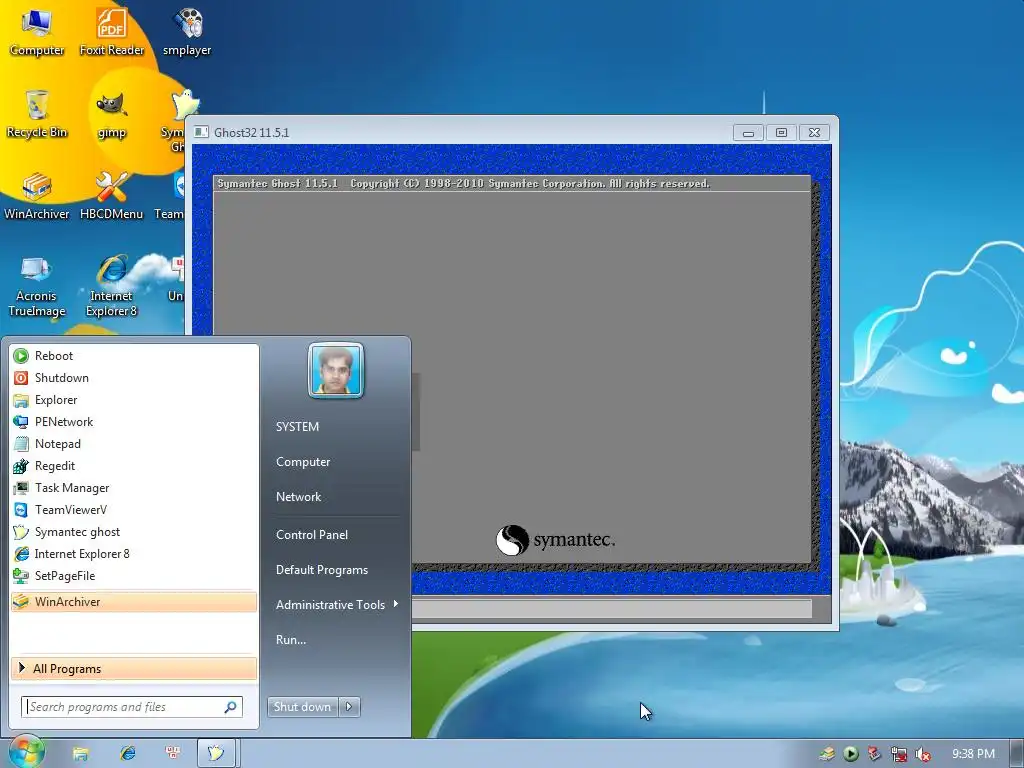Click the green play tray icon
Image resolution: width=1024 pixels, height=768 pixels.
[850, 754]
